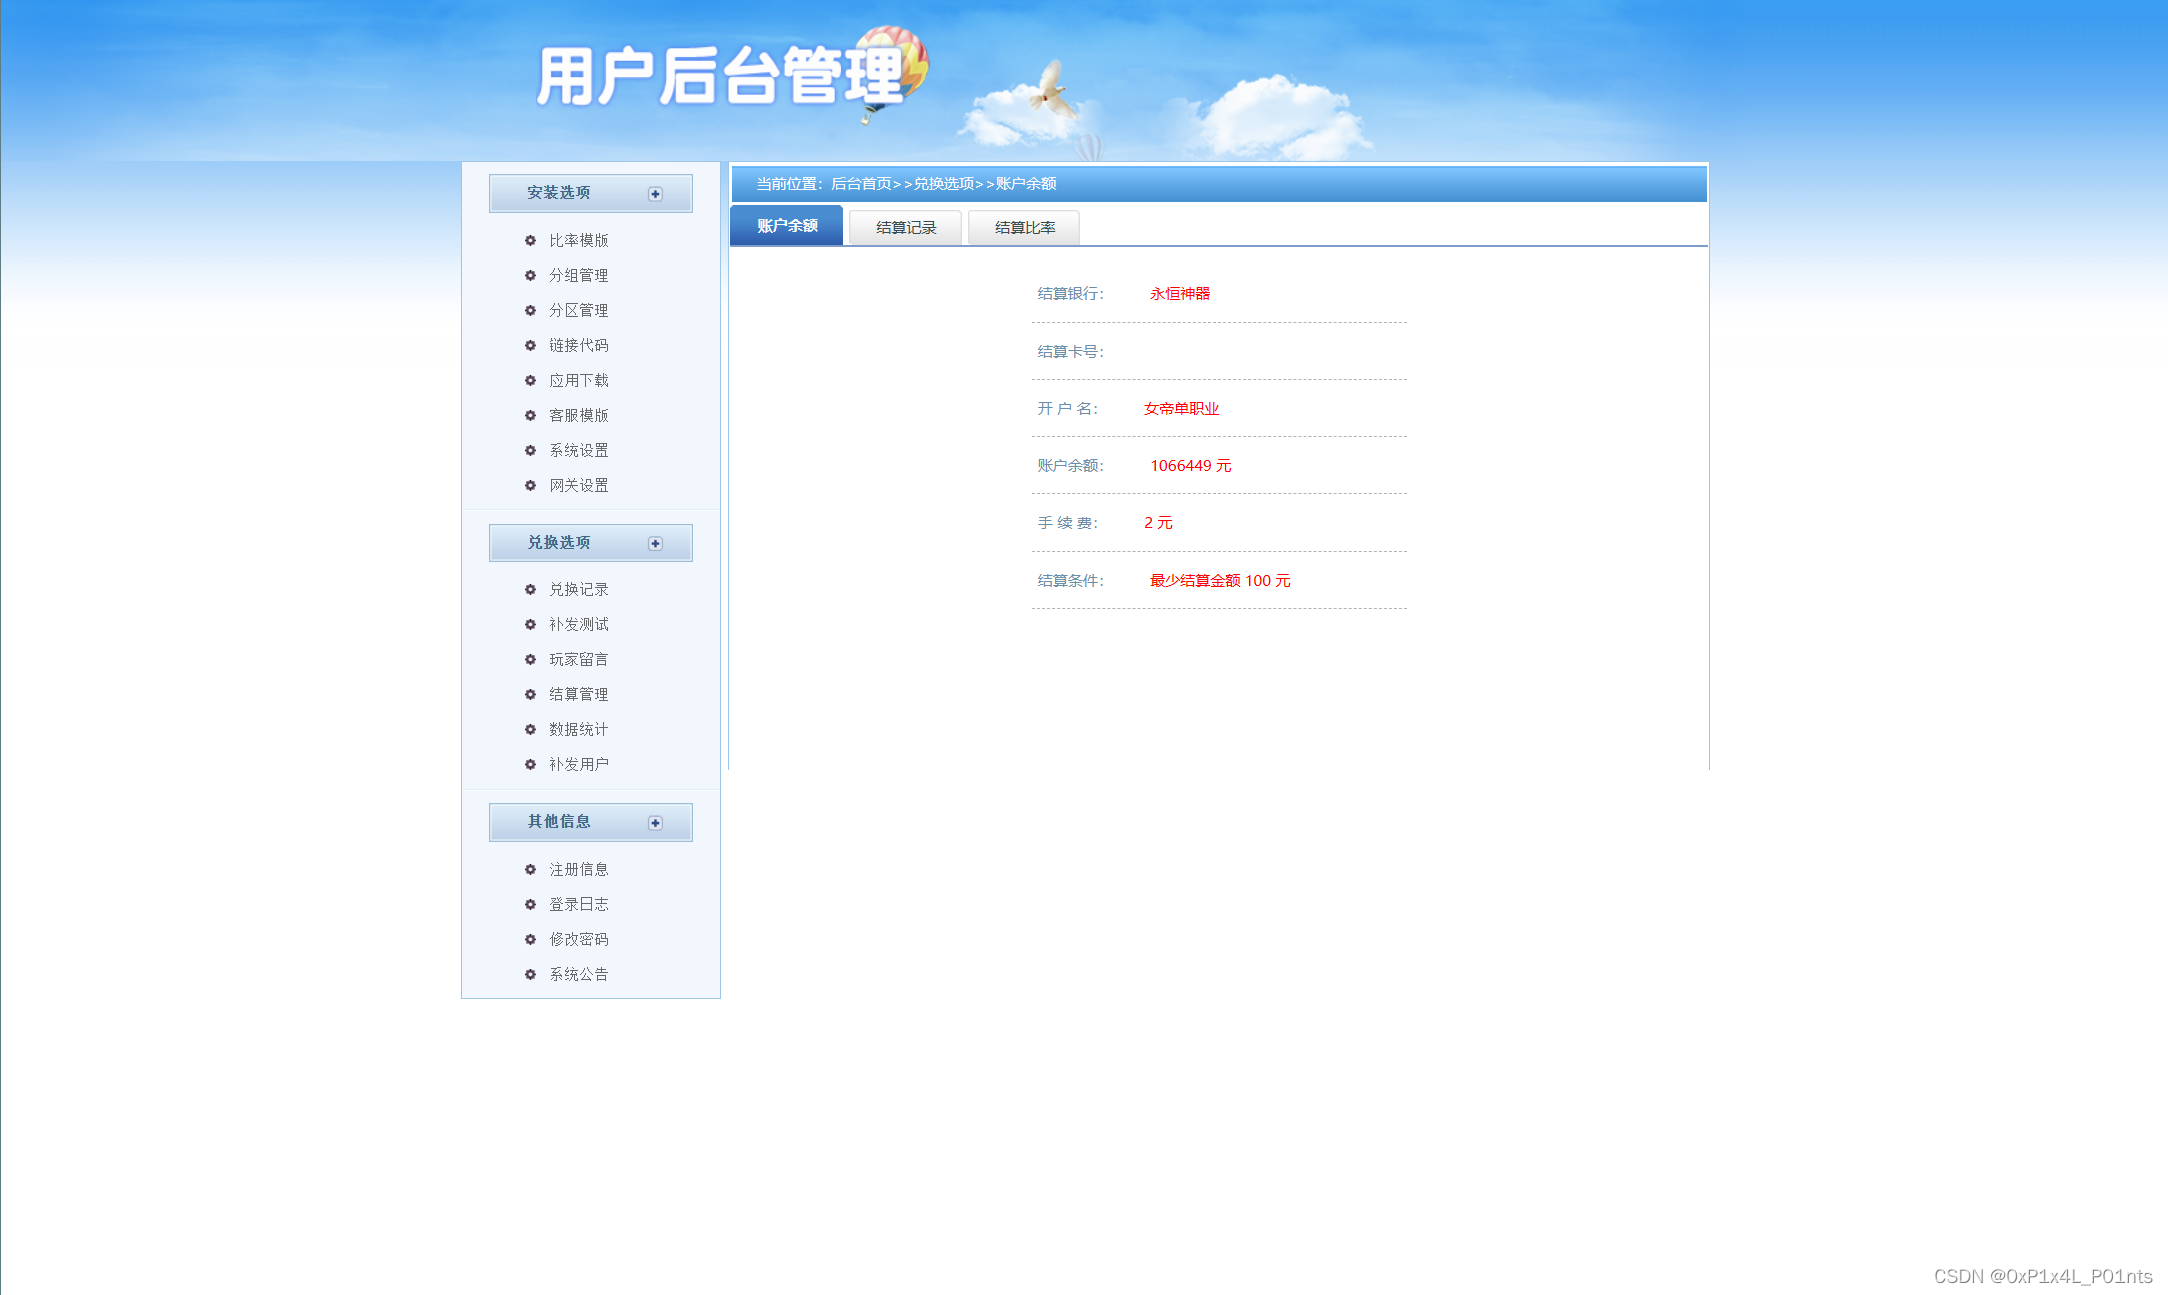This screenshot has width=2168, height=1295.
Task: Collapse the 其他信息 section plus icon
Action: (655, 823)
